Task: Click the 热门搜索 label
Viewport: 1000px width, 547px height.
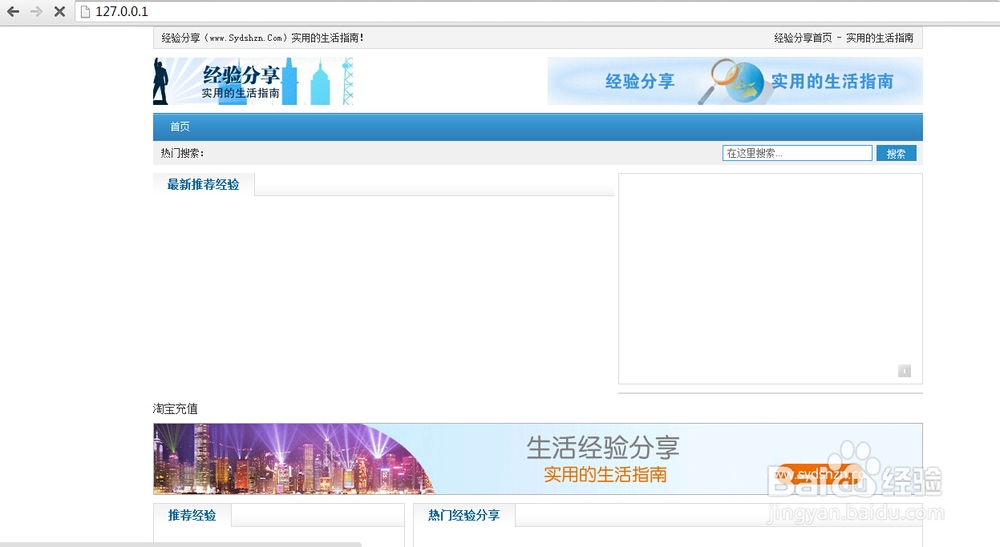Action: (182, 153)
